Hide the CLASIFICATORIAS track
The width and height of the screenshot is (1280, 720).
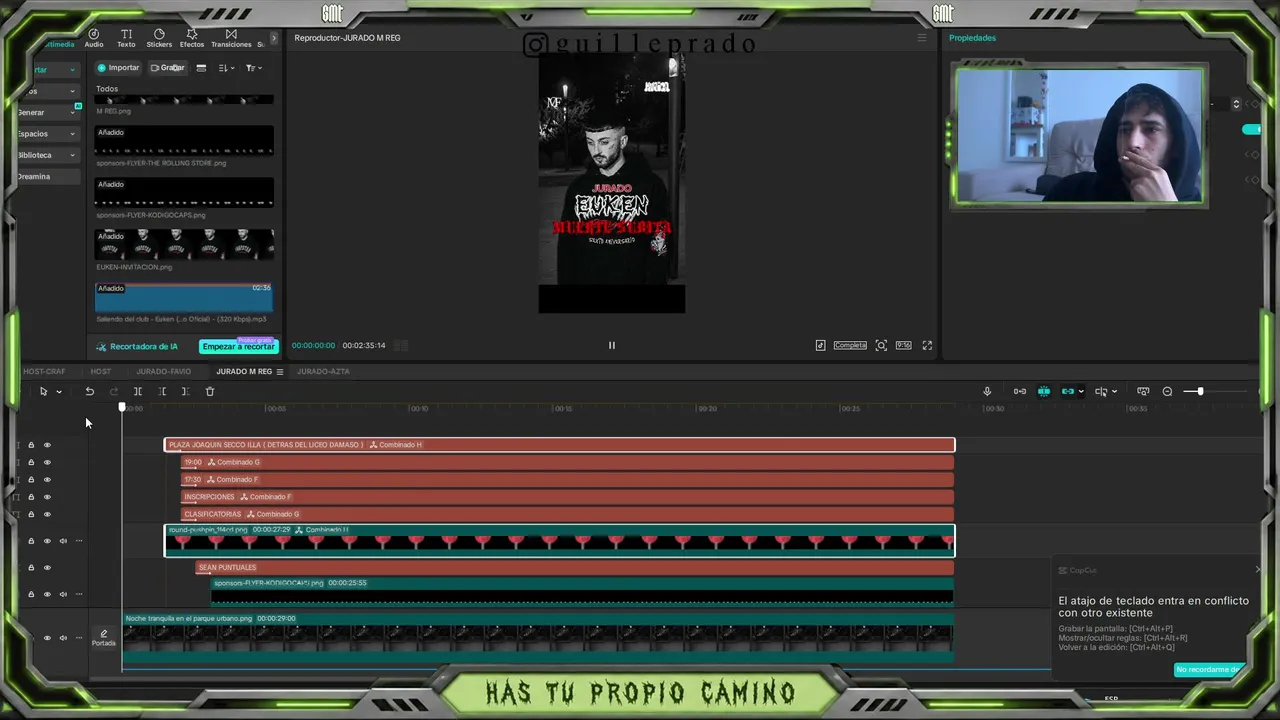47,514
